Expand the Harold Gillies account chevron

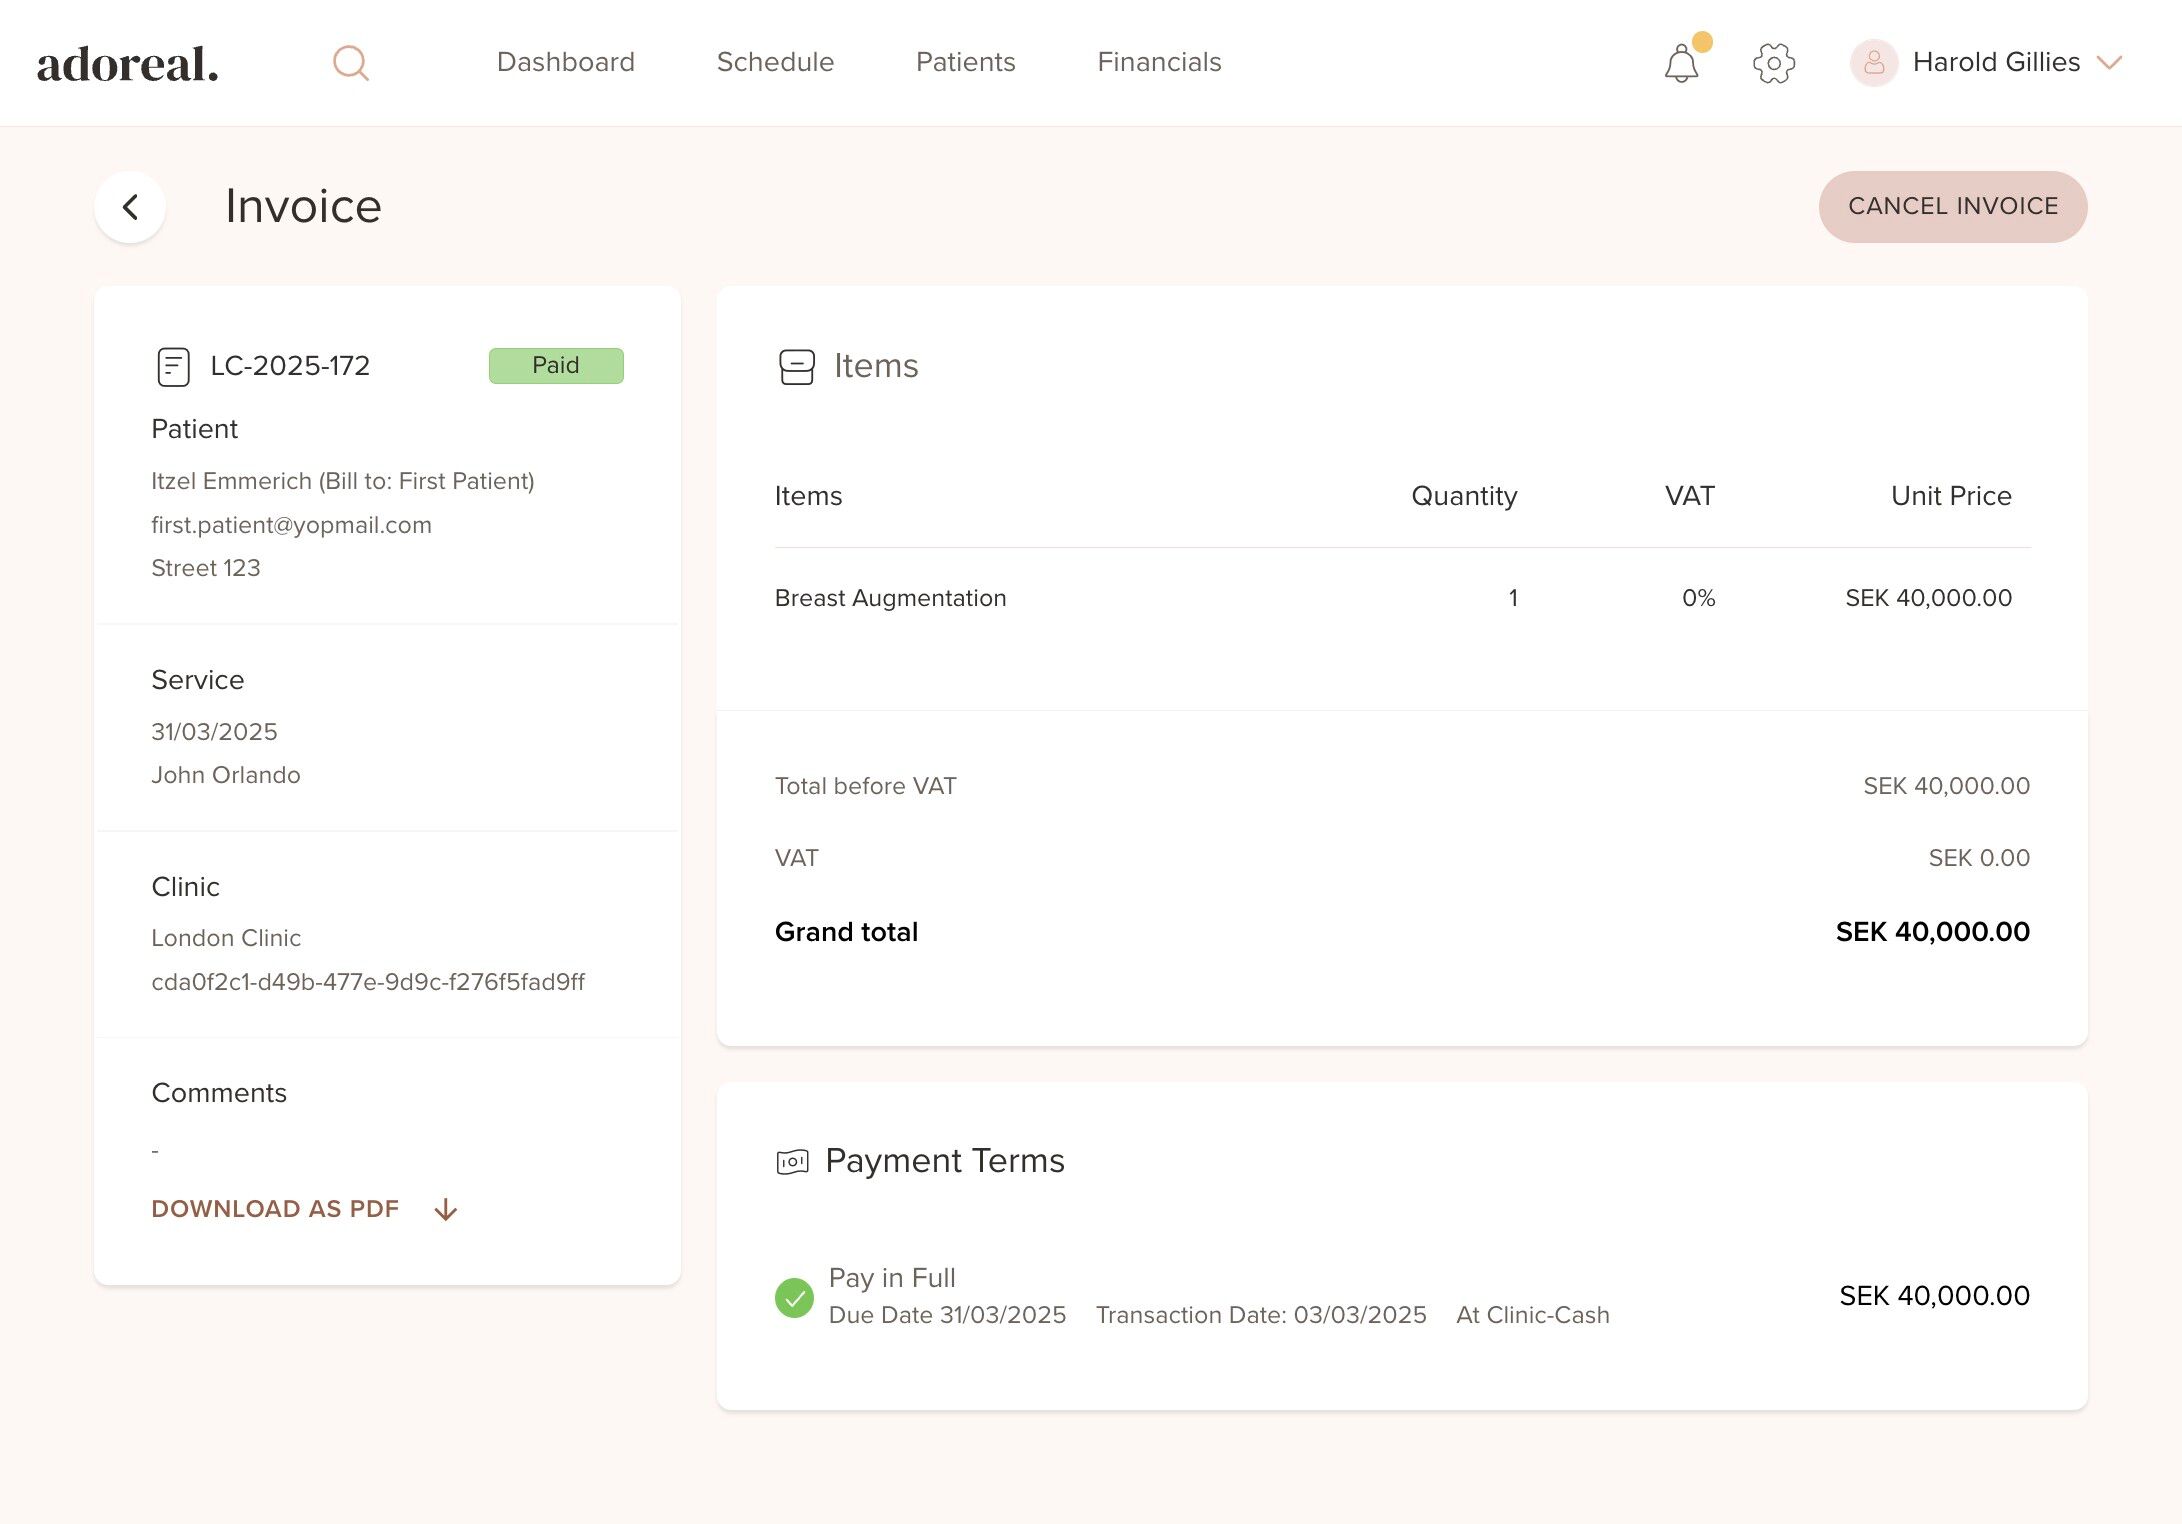[2110, 63]
